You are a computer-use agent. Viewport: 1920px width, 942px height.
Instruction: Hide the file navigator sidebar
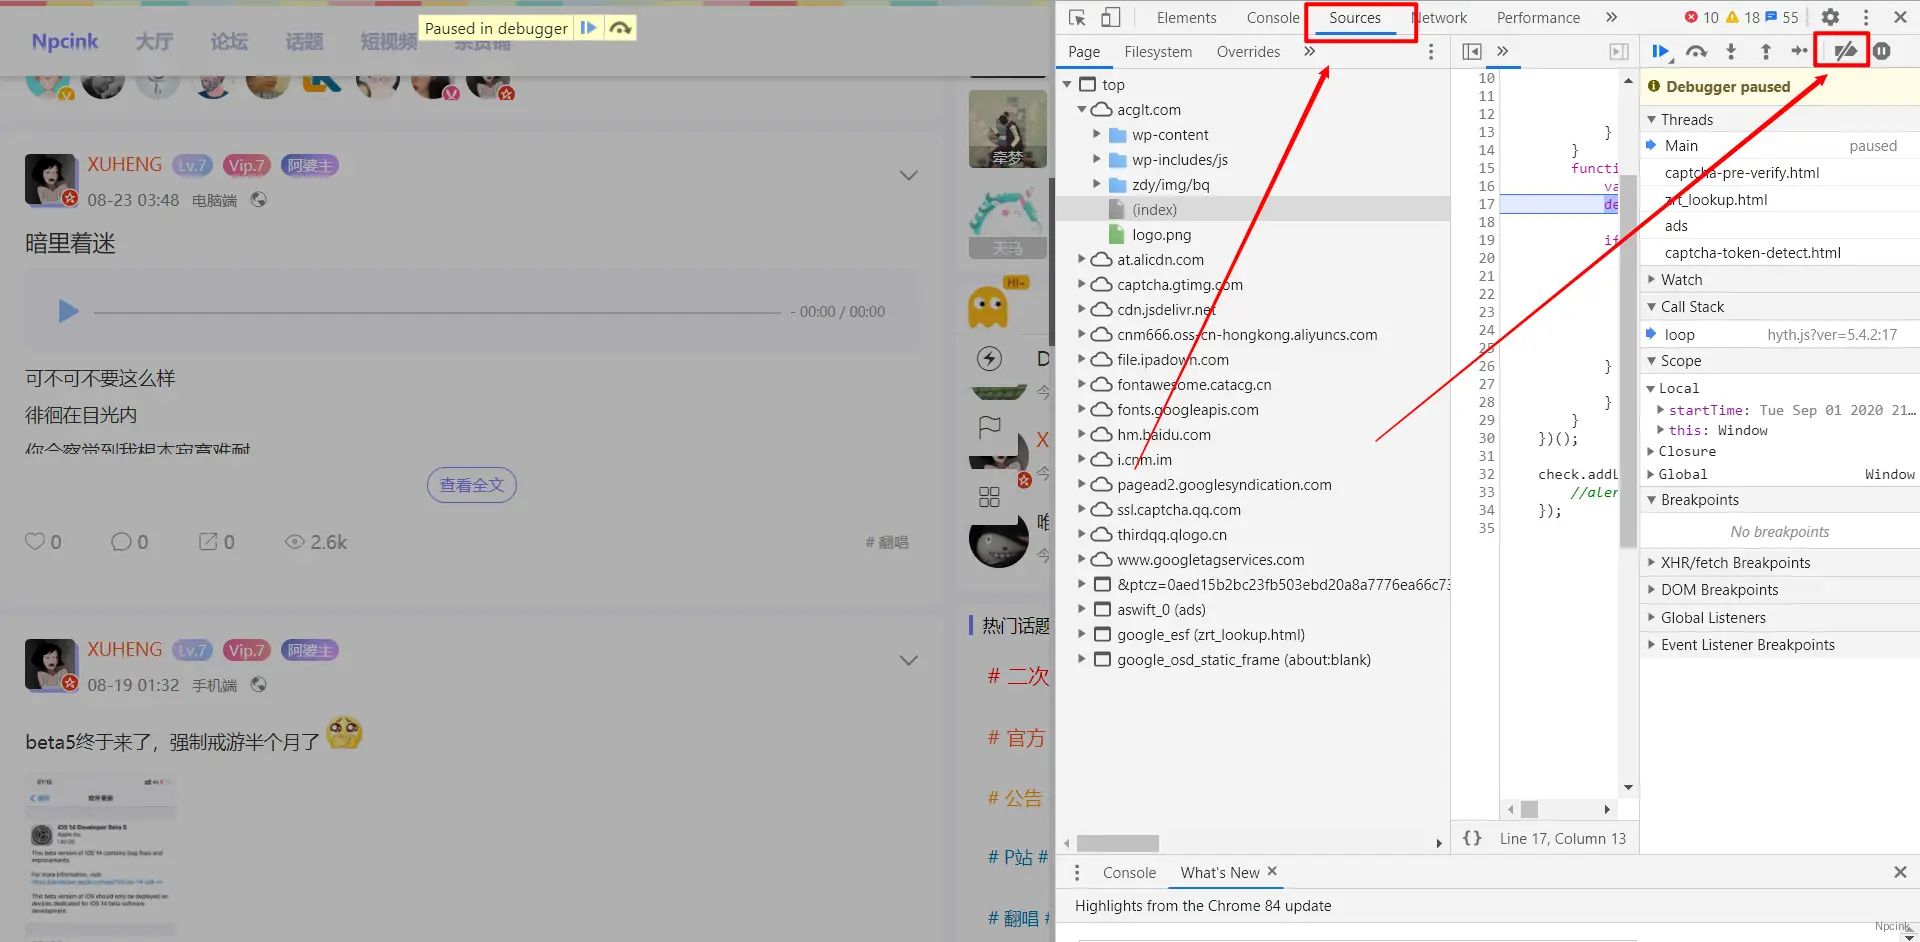click(x=1472, y=52)
